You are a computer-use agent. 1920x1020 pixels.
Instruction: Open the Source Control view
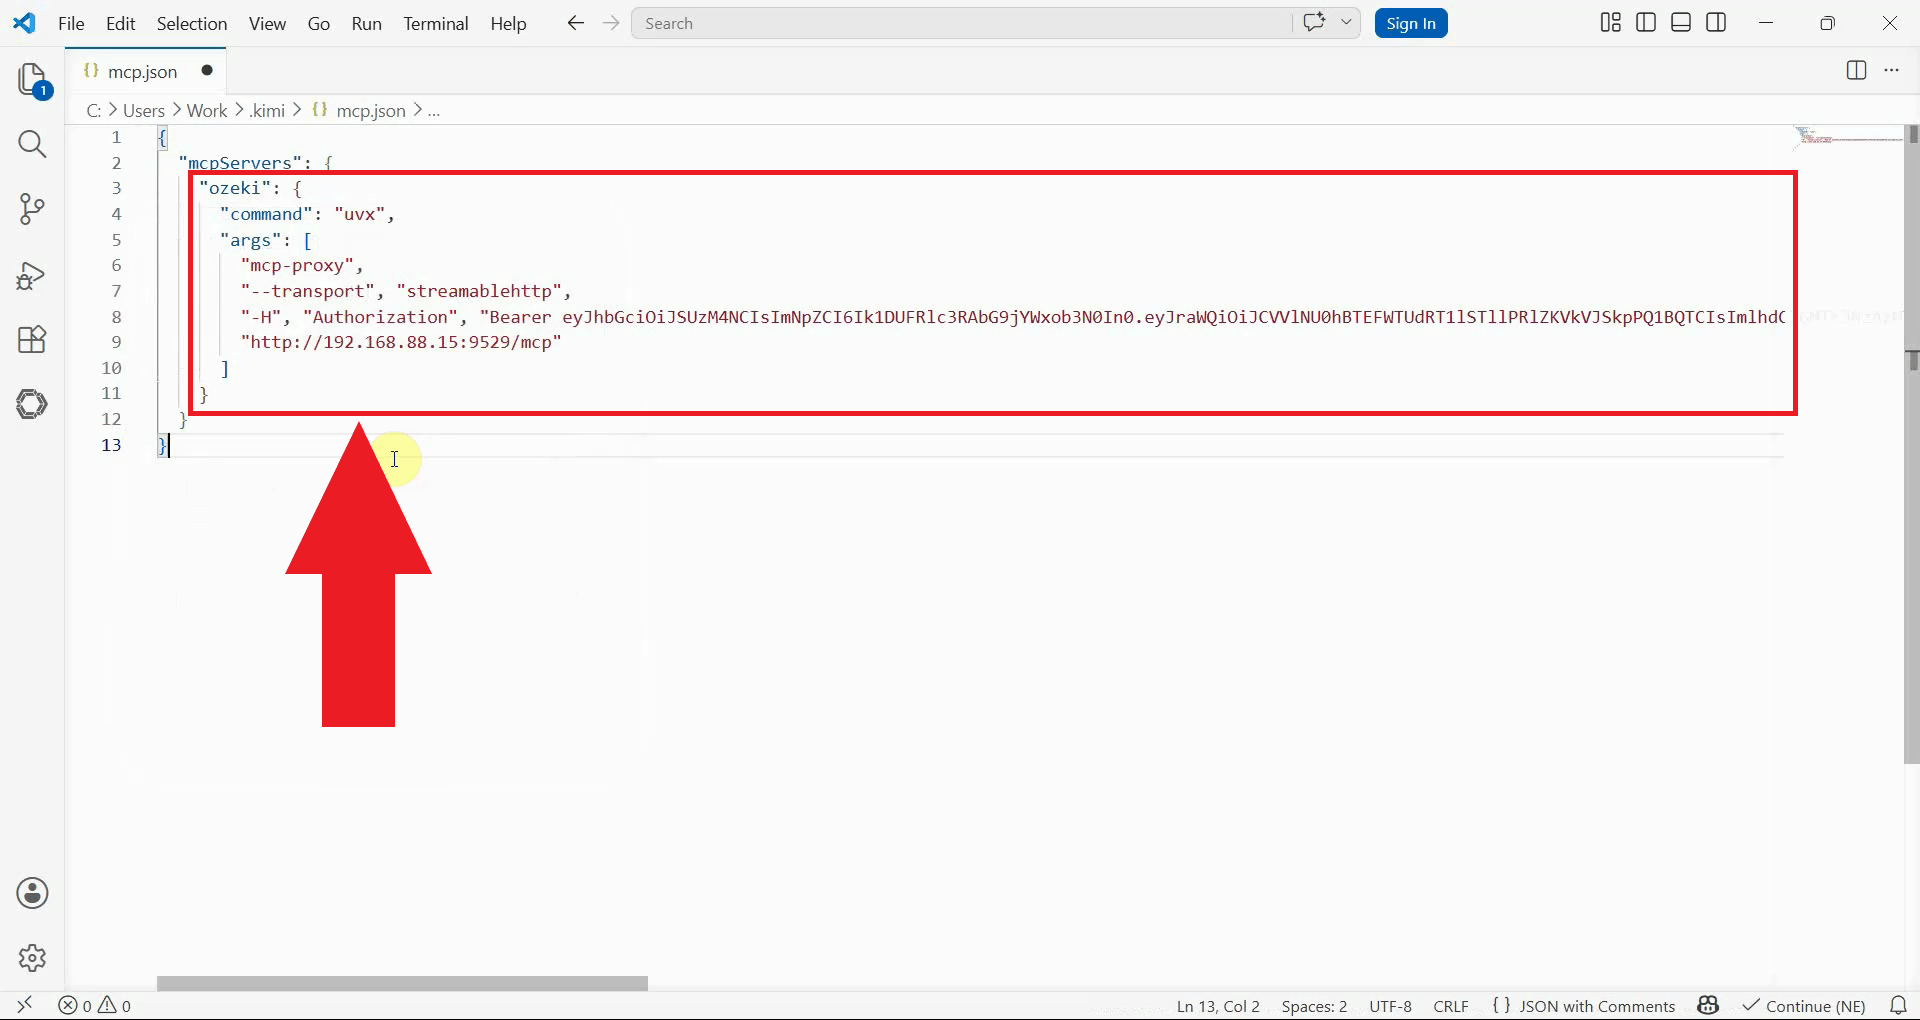point(32,209)
